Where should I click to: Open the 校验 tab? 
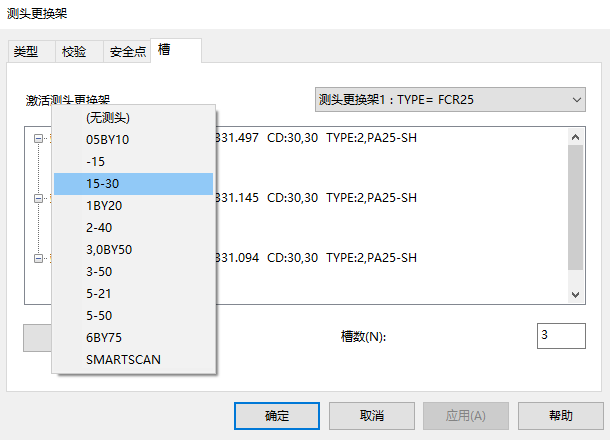75,52
